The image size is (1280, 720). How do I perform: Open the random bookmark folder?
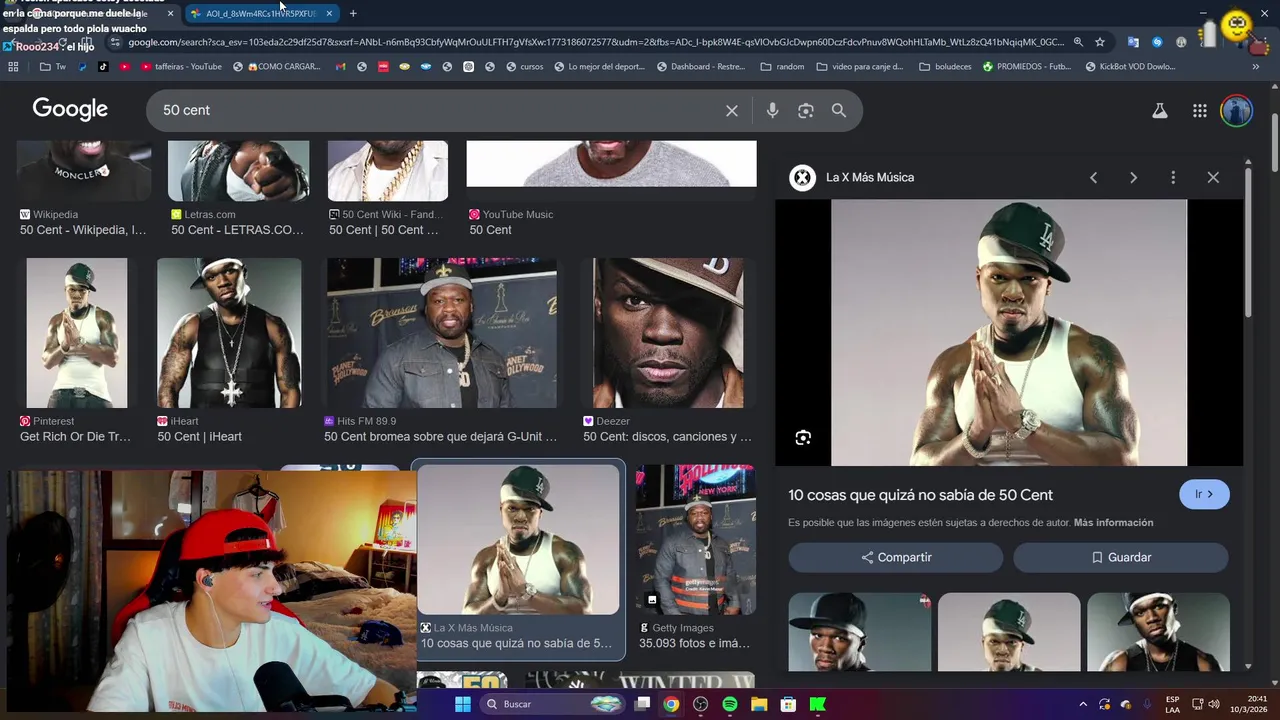point(782,67)
